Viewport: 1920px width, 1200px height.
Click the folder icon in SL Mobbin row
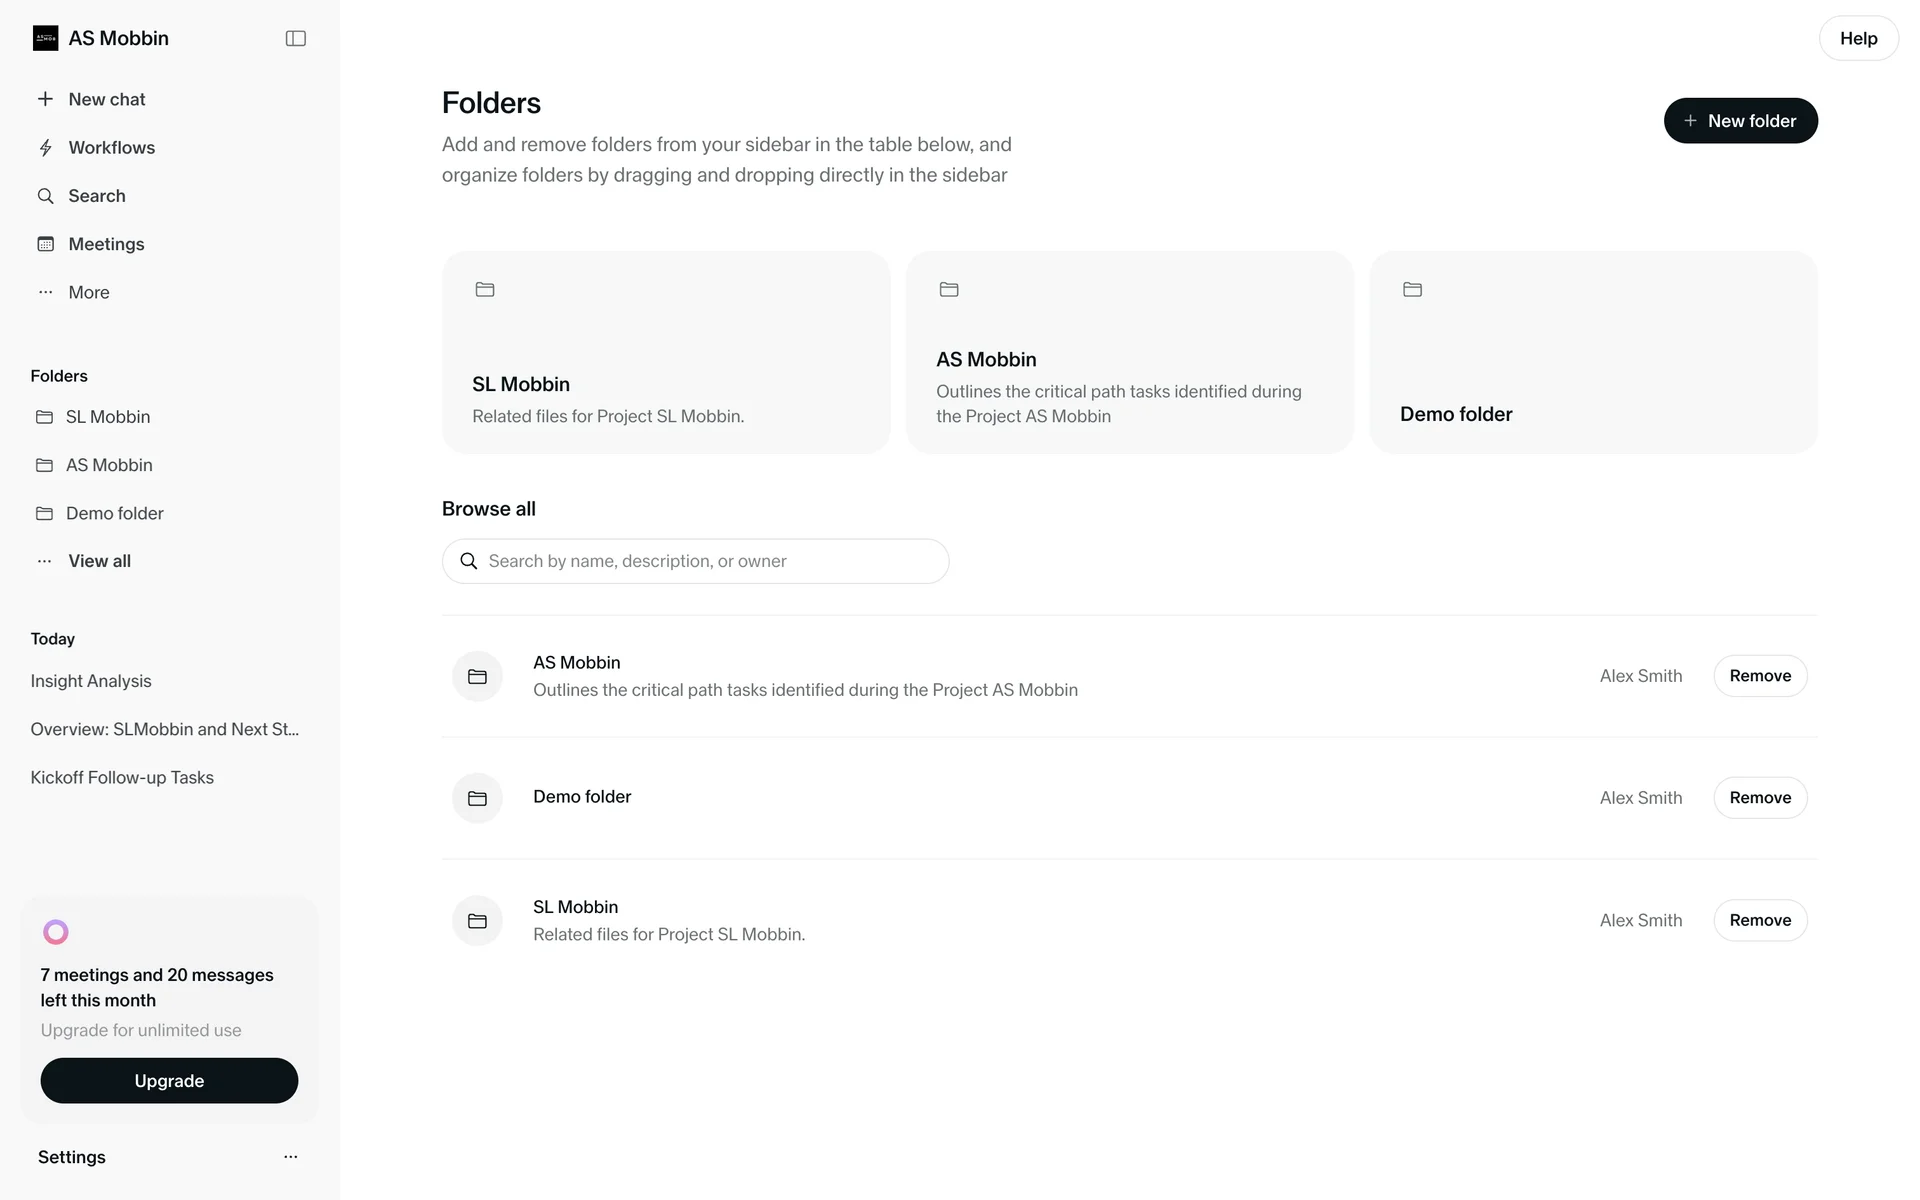pyautogui.click(x=477, y=921)
